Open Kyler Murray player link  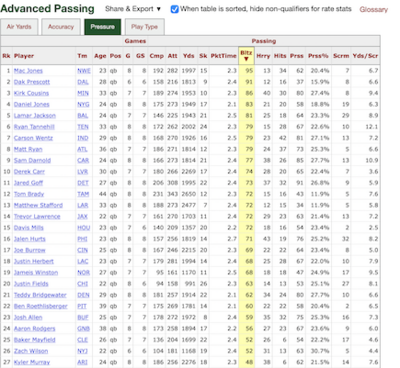coord(32,362)
